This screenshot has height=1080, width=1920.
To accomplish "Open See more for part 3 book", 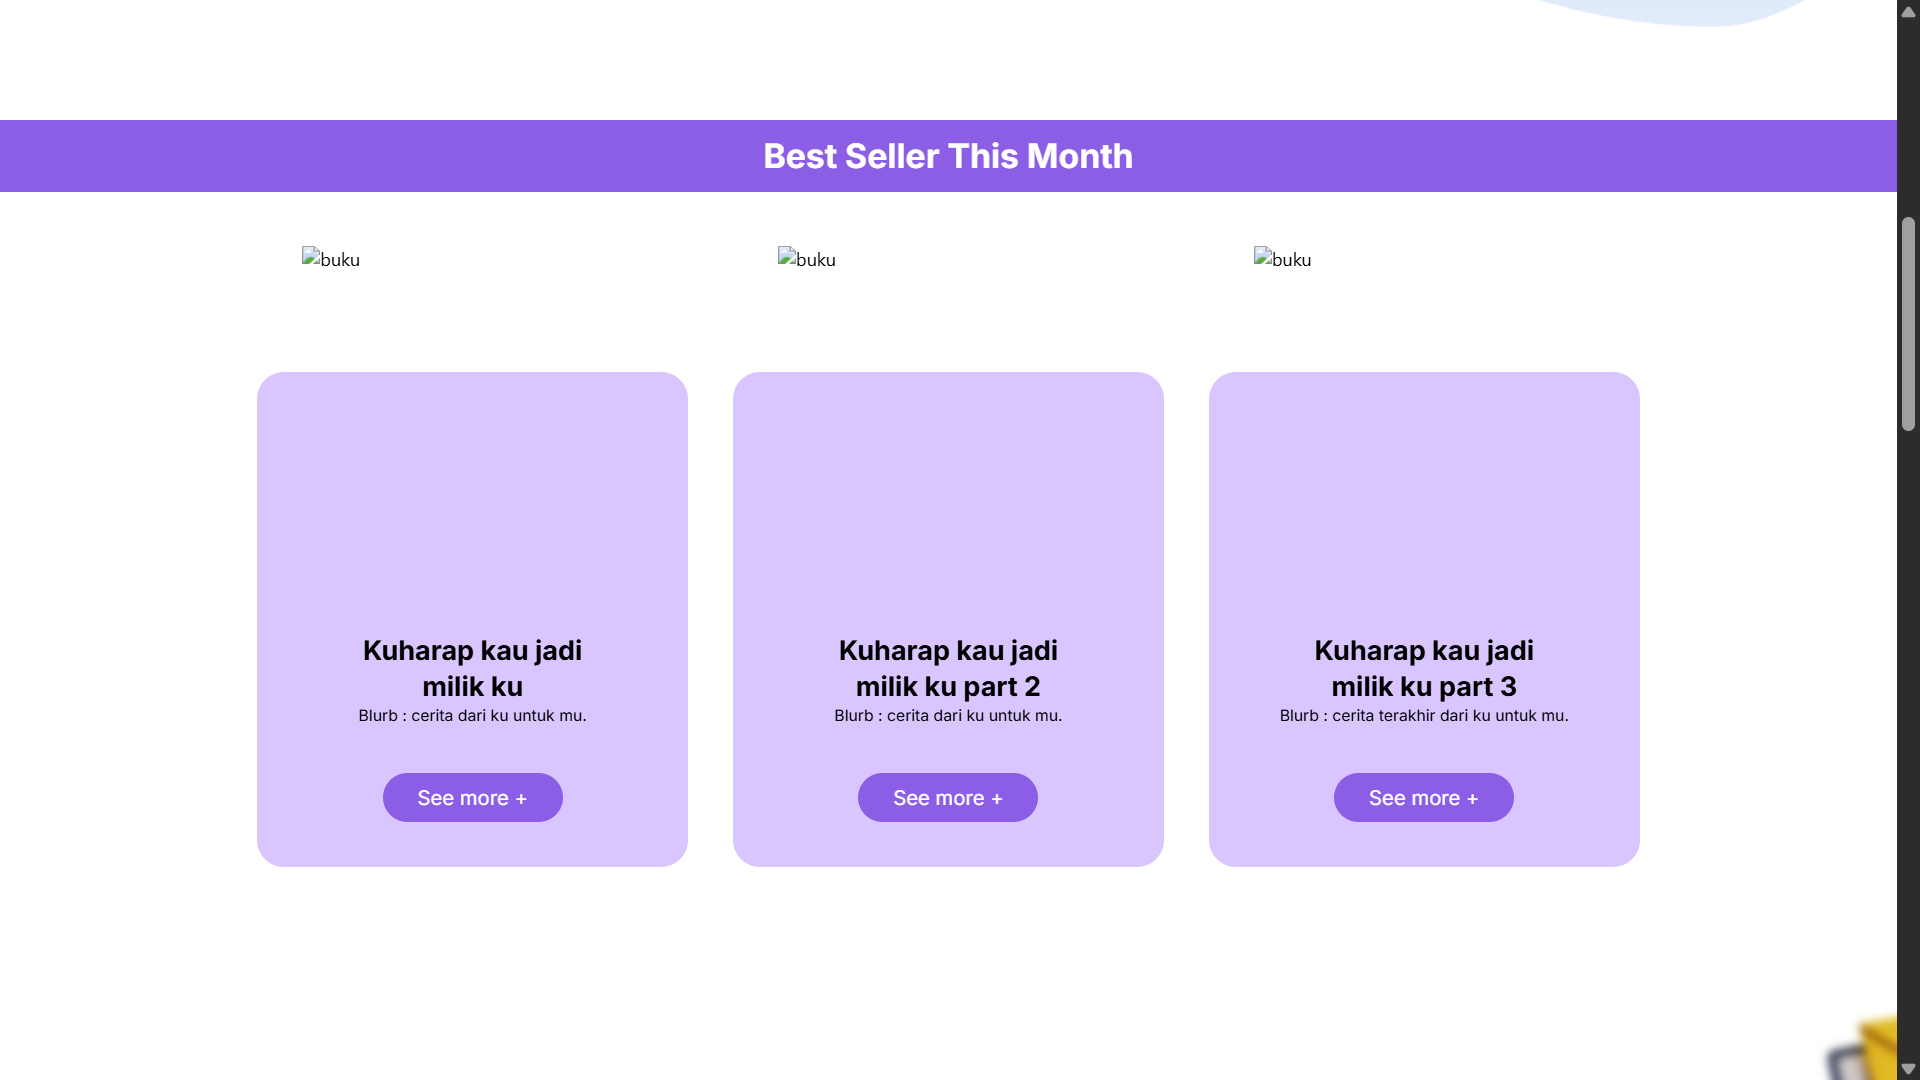I will pyautogui.click(x=1423, y=797).
